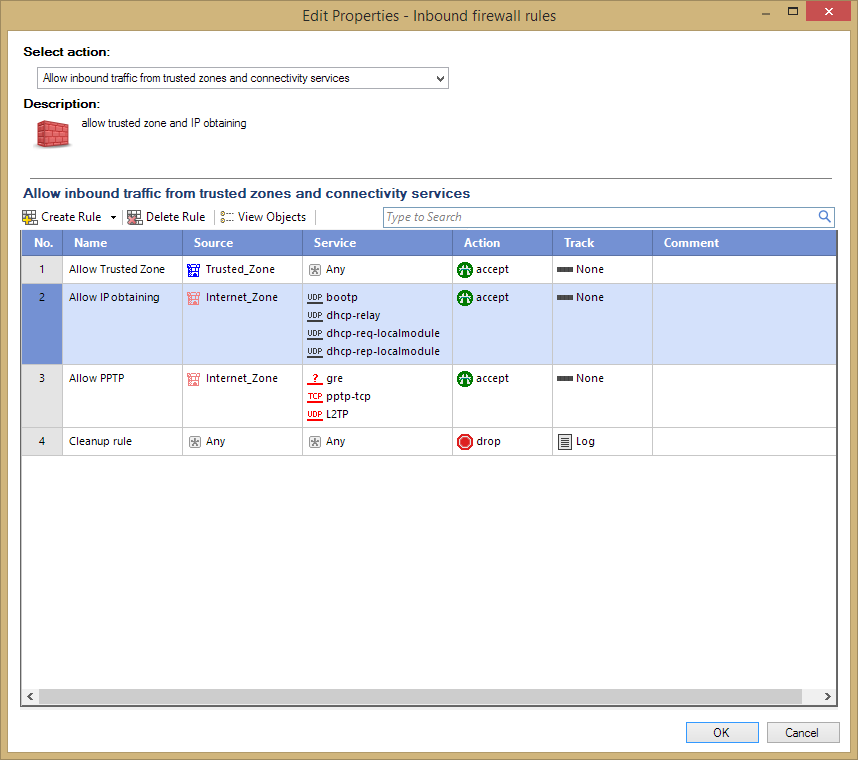Screen dimensions: 858x760
Task: Open the Select action dropdown
Action: click(x=242, y=78)
